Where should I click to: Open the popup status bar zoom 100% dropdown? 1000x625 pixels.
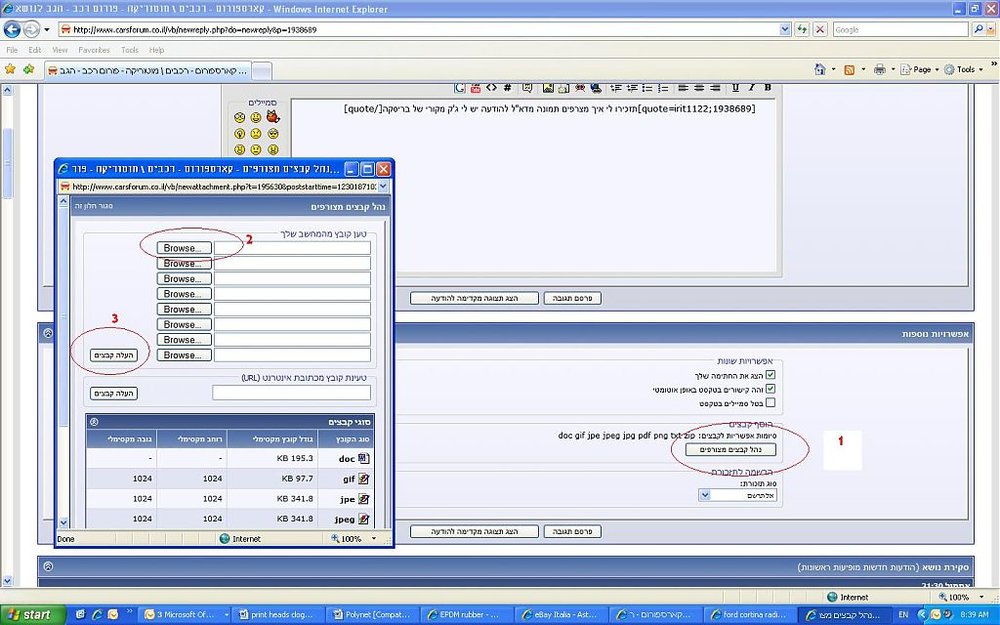tap(374, 539)
